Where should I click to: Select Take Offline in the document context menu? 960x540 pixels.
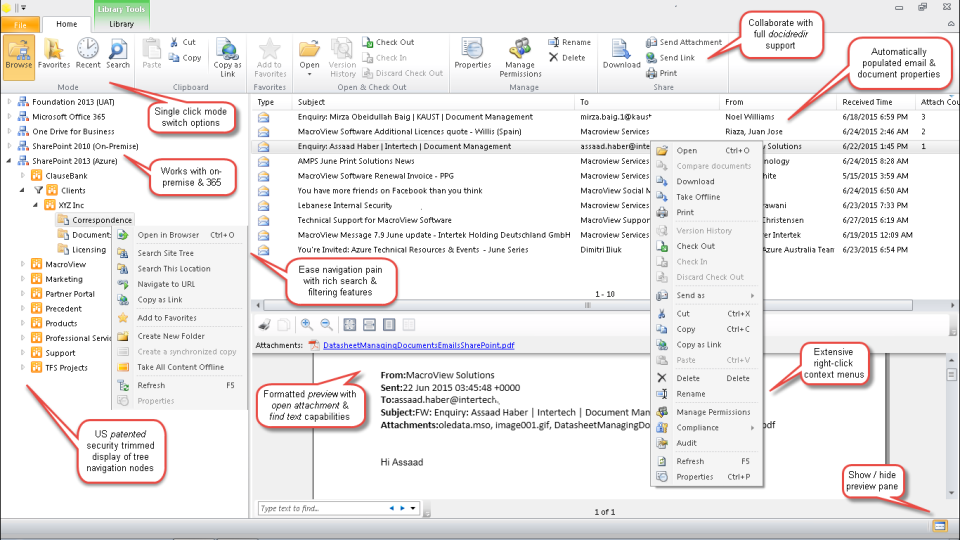707,197
